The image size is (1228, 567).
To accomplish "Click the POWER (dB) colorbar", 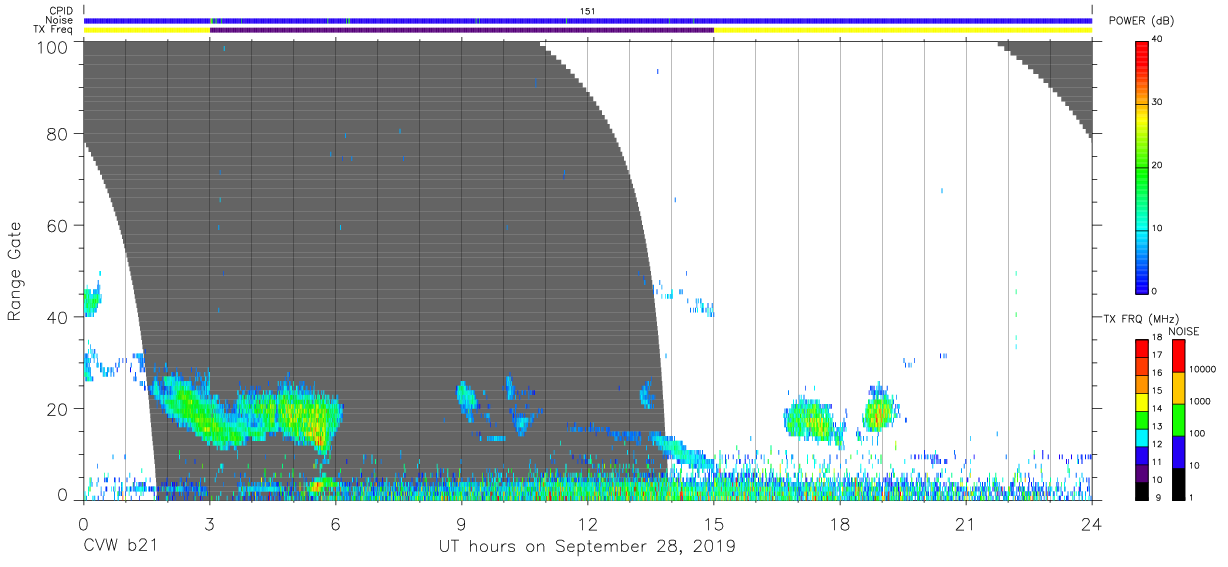I will coord(1142,166).
